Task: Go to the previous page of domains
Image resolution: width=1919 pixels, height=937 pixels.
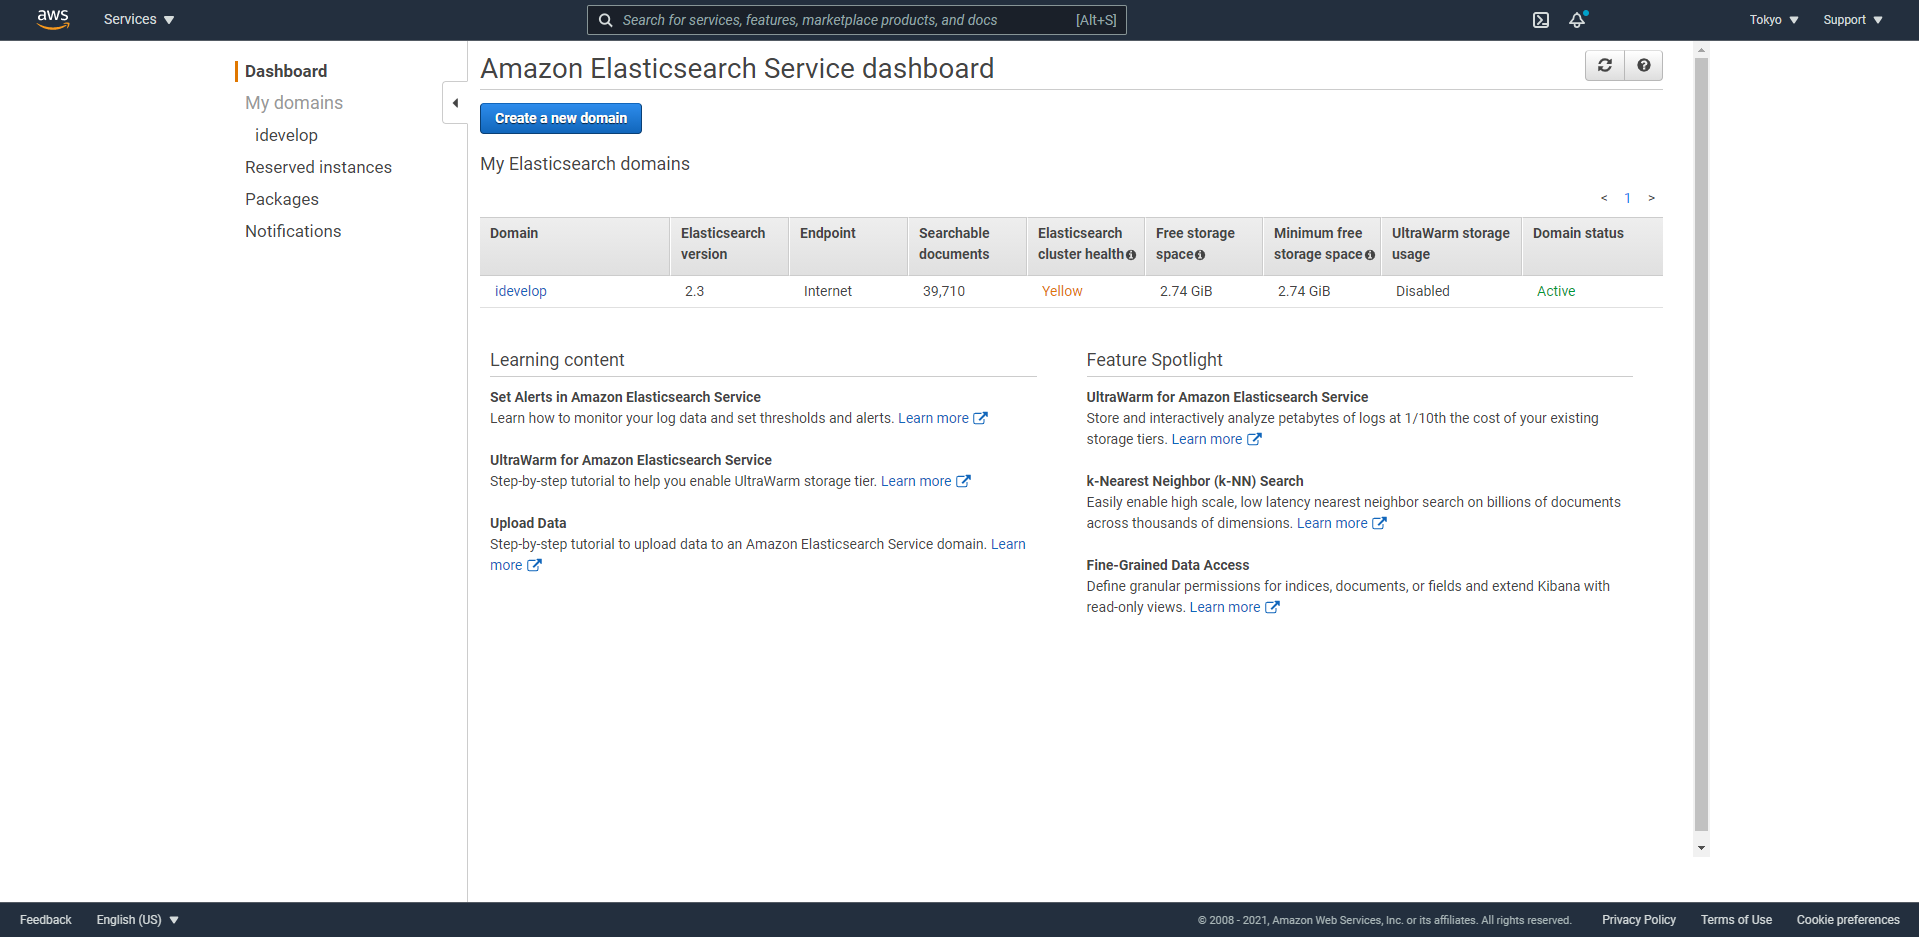Action: (1604, 198)
